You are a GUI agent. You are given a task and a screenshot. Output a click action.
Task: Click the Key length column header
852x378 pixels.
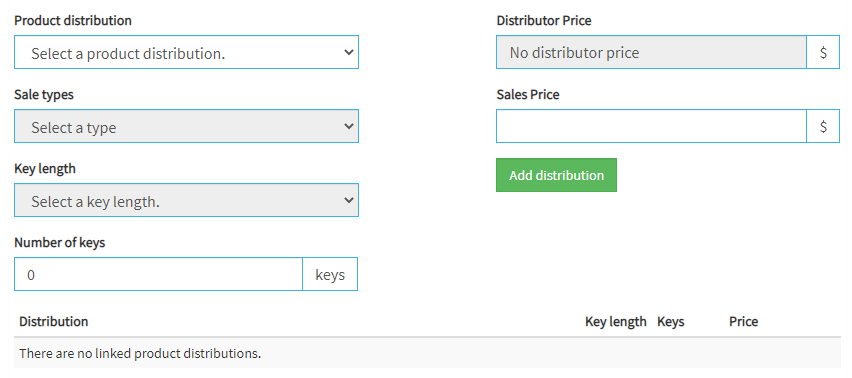coord(616,322)
